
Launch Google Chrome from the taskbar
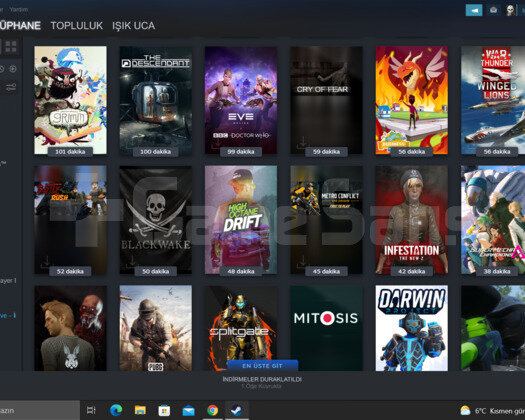tap(213, 410)
